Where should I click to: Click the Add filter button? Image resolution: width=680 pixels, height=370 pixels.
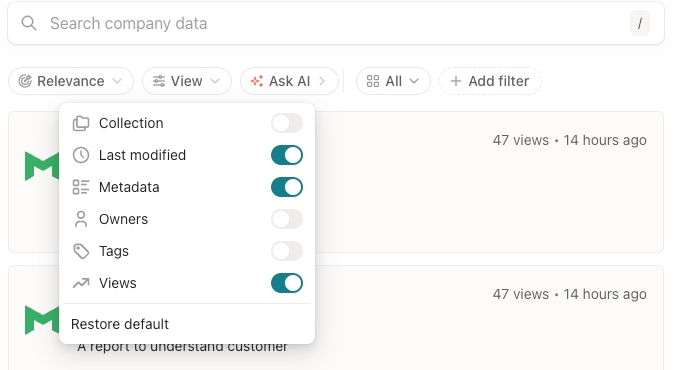[490, 81]
